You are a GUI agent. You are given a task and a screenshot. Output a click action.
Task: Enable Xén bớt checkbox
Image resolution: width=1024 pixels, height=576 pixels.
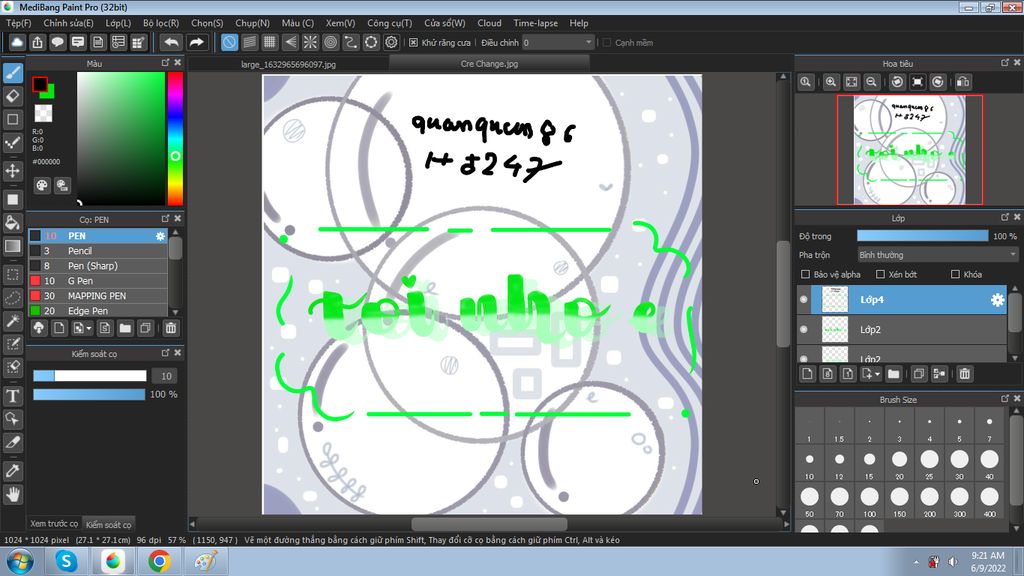(880, 274)
